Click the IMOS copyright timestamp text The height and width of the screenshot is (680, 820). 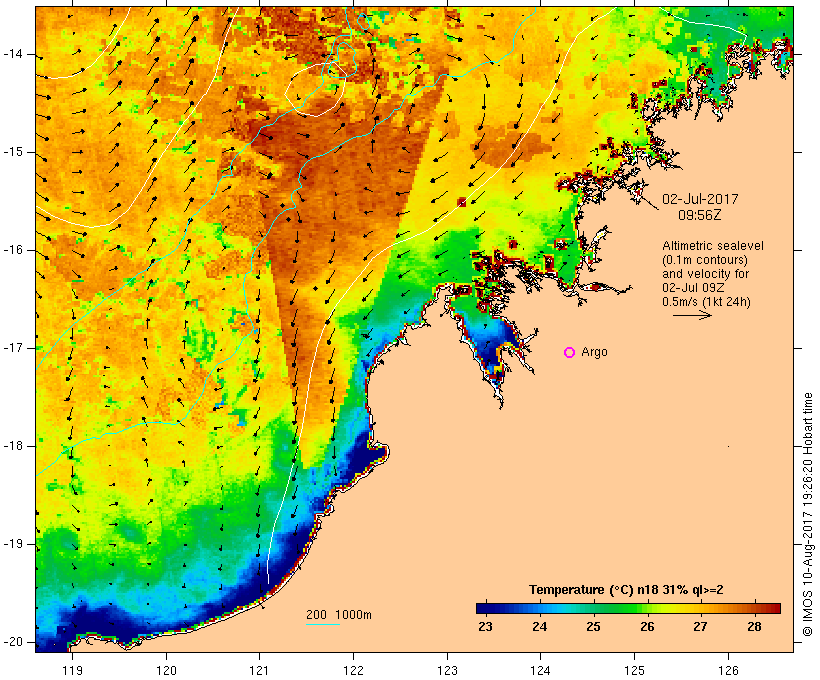coord(808,514)
